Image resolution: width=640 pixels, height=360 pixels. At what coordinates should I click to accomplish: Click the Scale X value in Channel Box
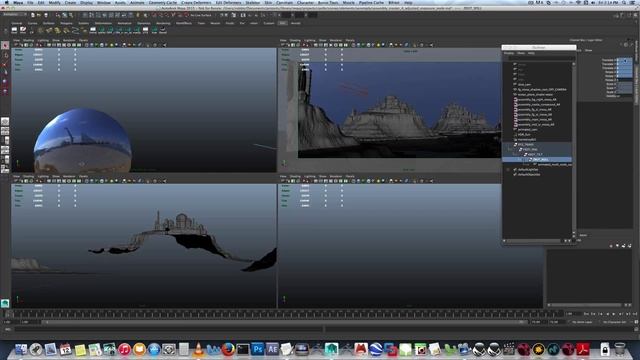(x=624, y=84)
